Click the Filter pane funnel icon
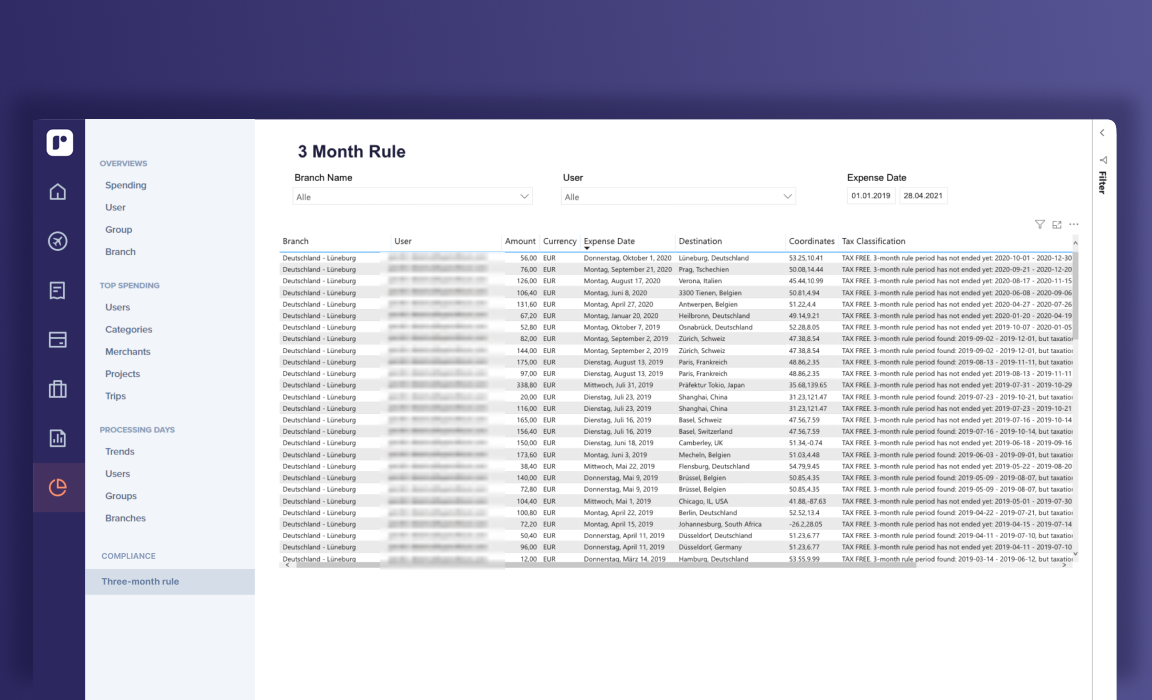This screenshot has height=700, width=1152. (x=1103, y=160)
